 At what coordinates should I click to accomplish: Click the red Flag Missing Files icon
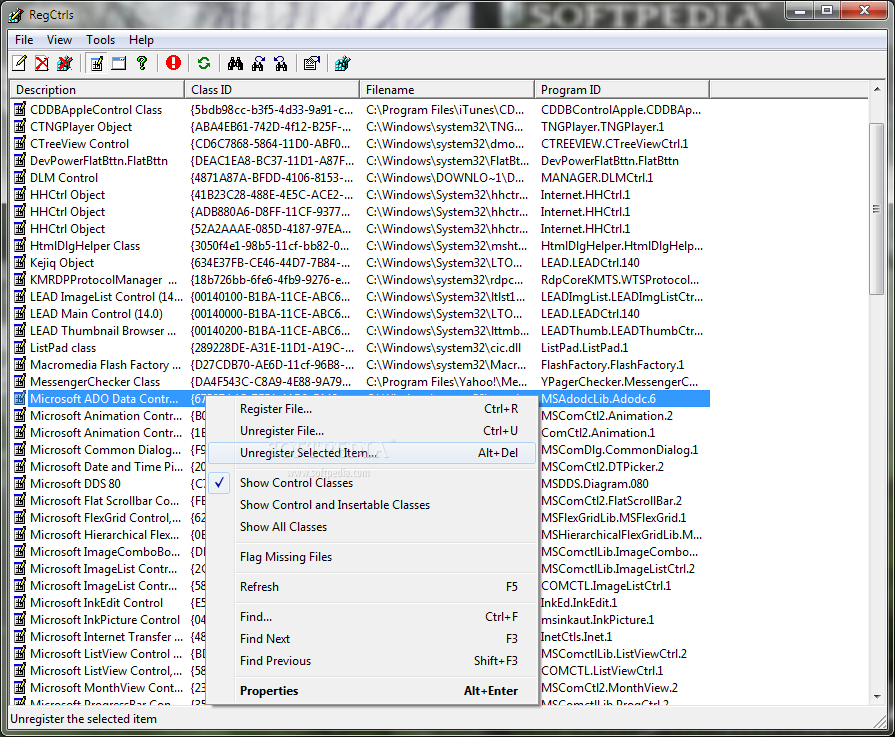[173, 63]
